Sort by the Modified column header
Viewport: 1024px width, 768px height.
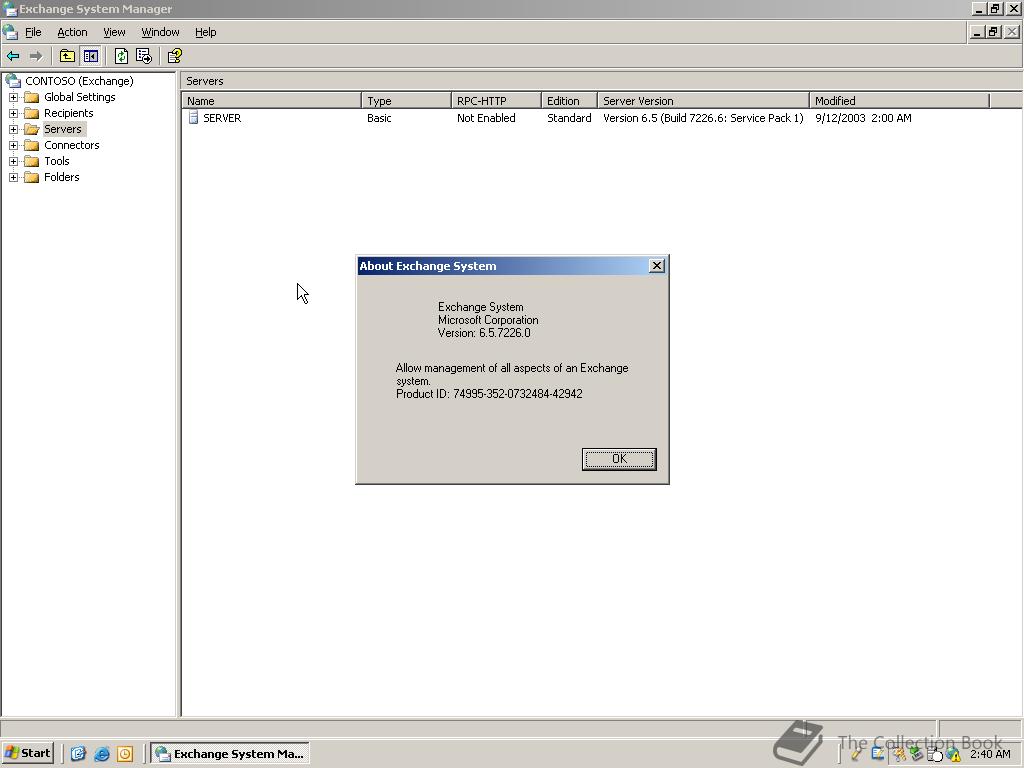[x=899, y=101]
